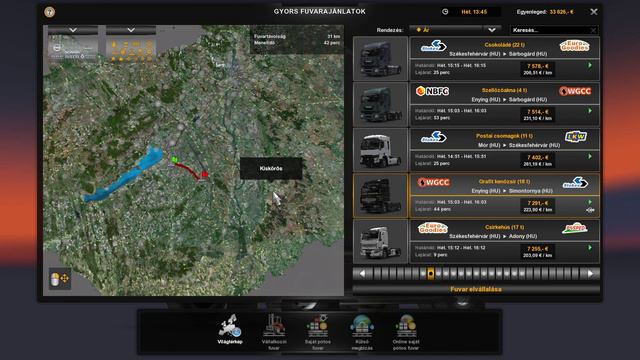The width and height of the screenshot is (640, 360).
Task: Click Egyenleged balance 33 626,- €
Action: [545, 12]
